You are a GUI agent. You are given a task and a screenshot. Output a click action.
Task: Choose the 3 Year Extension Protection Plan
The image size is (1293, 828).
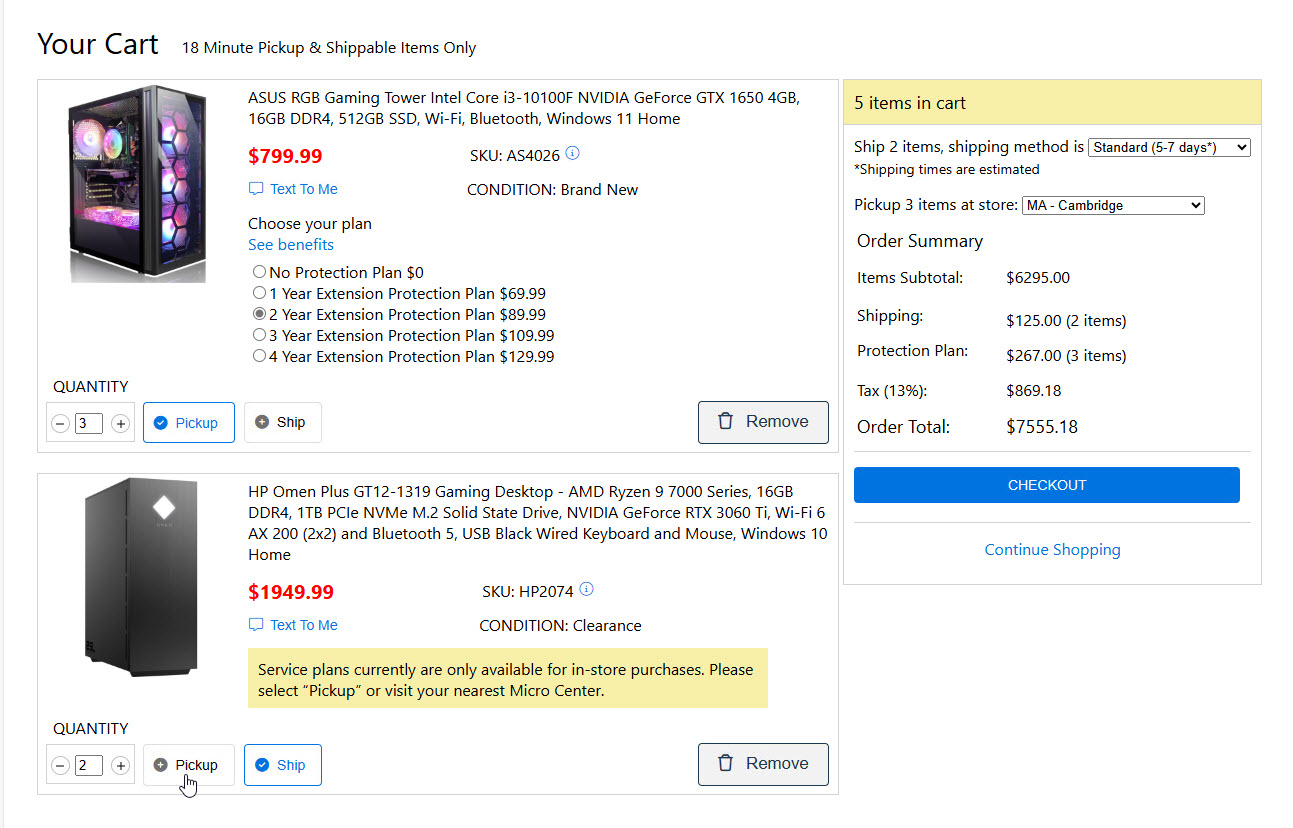[260, 335]
